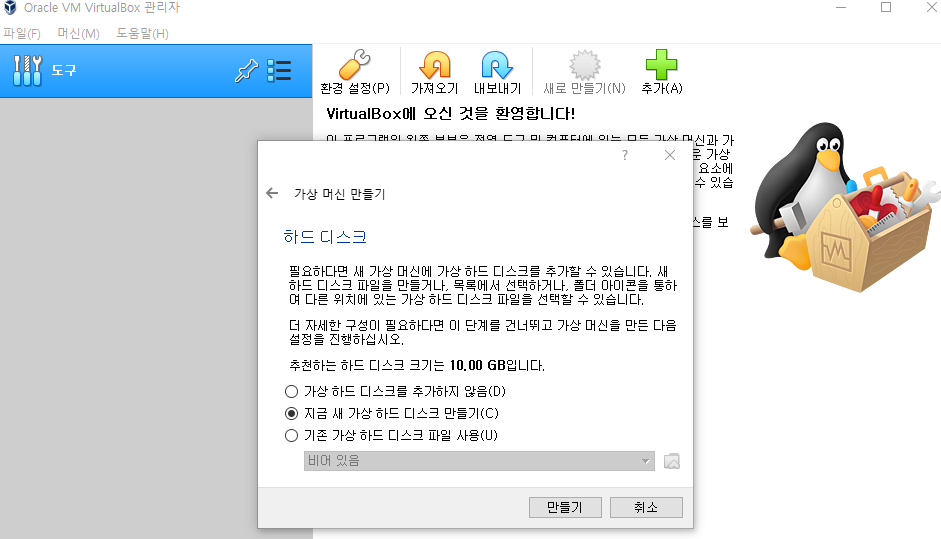This screenshot has width=941, height=539.
Task: Click the 새로 만들기(N) toolbar icon
Action: [585, 72]
